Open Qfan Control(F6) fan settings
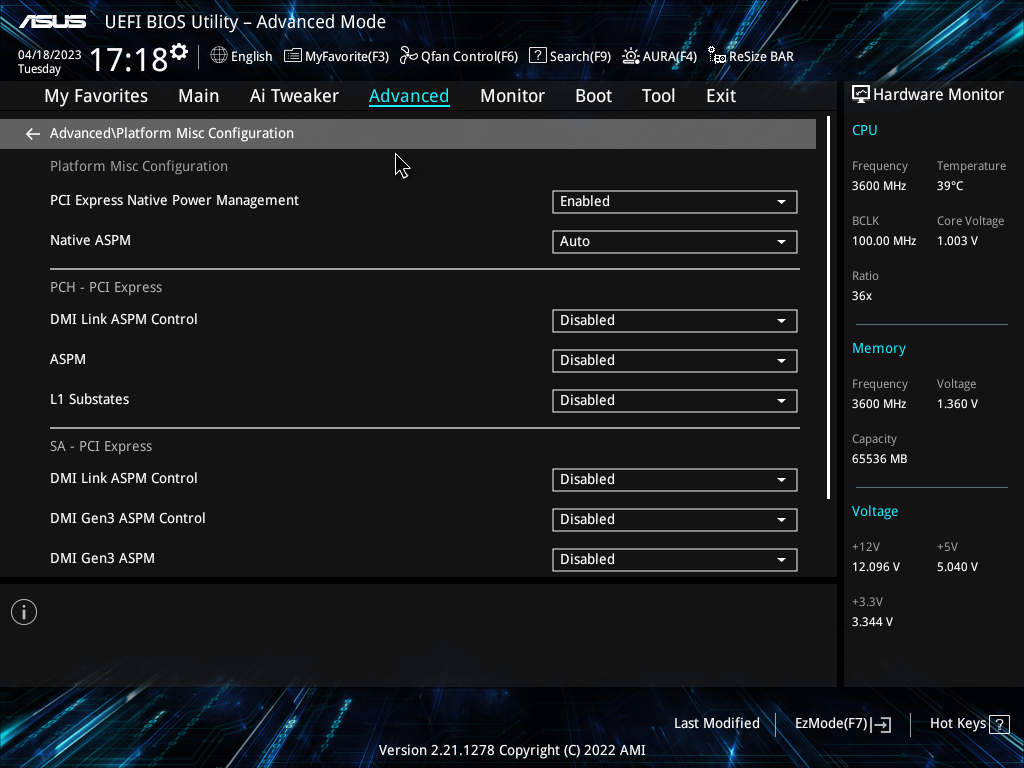This screenshot has width=1024, height=768. pyautogui.click(x=459, y=56)
